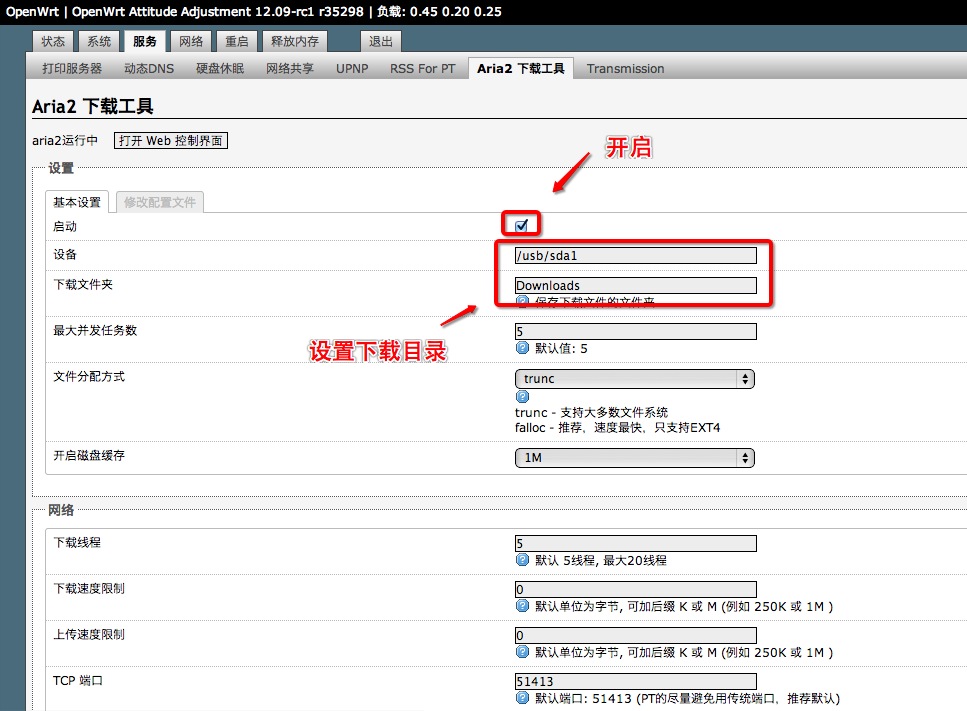Click help icon under file allocation dropdown
The width and height of the screenshot is (967, 711).
pos(522,396)
